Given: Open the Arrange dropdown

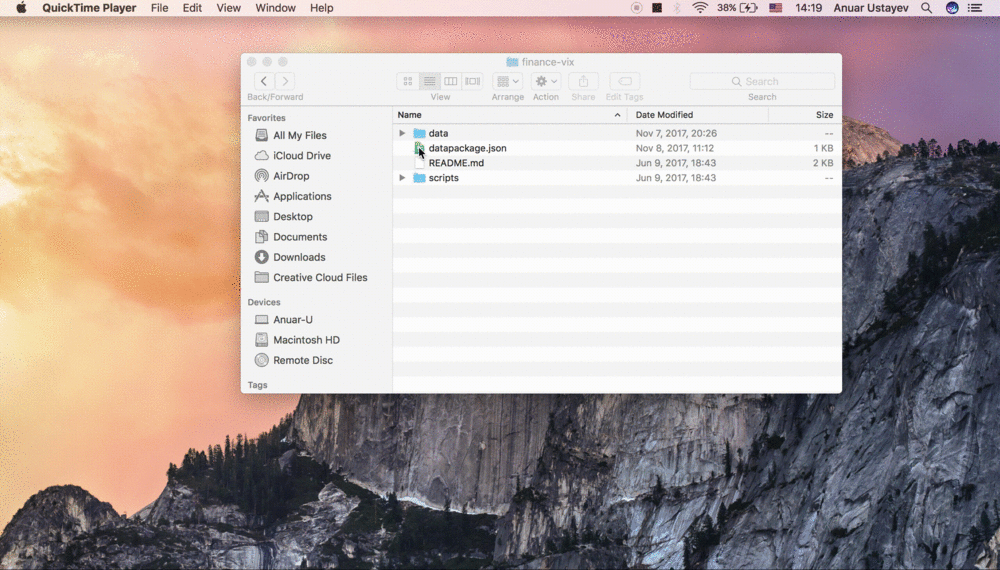Looking at the screenshot, I should pos(508,81).
